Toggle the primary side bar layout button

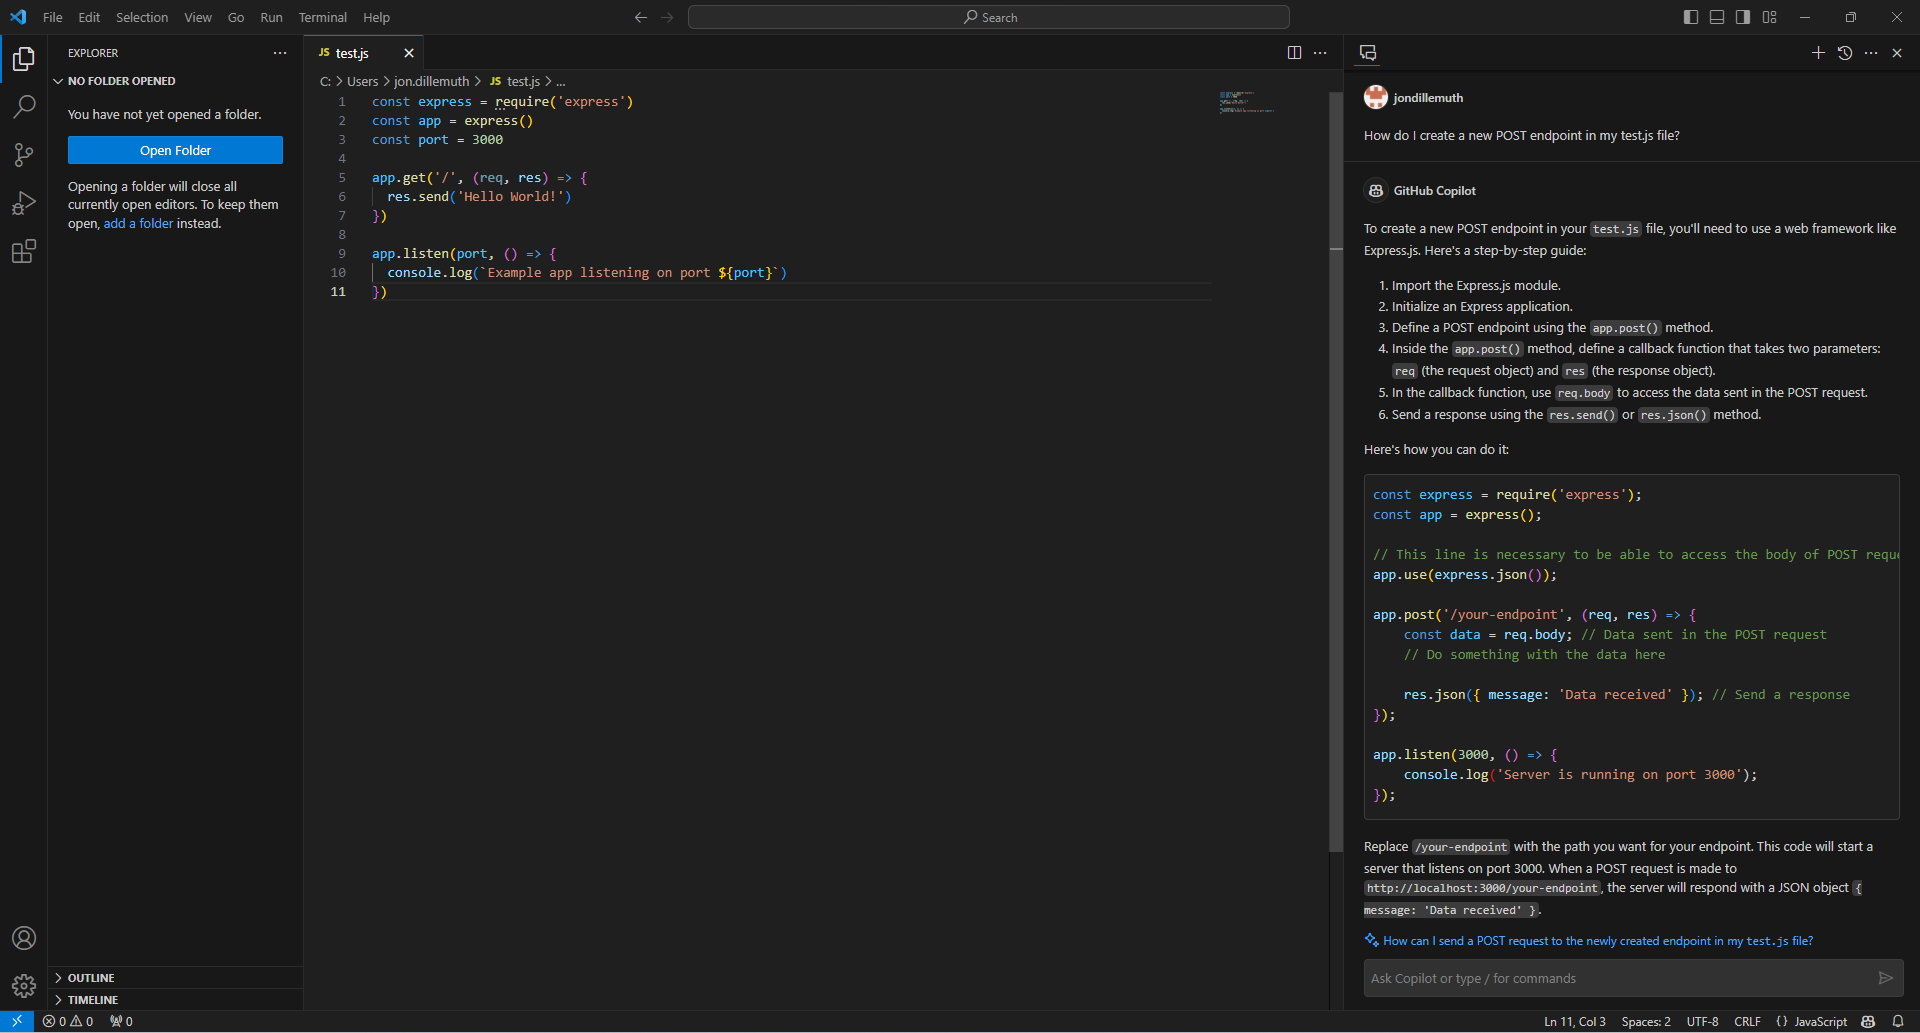click(1691, 17)
